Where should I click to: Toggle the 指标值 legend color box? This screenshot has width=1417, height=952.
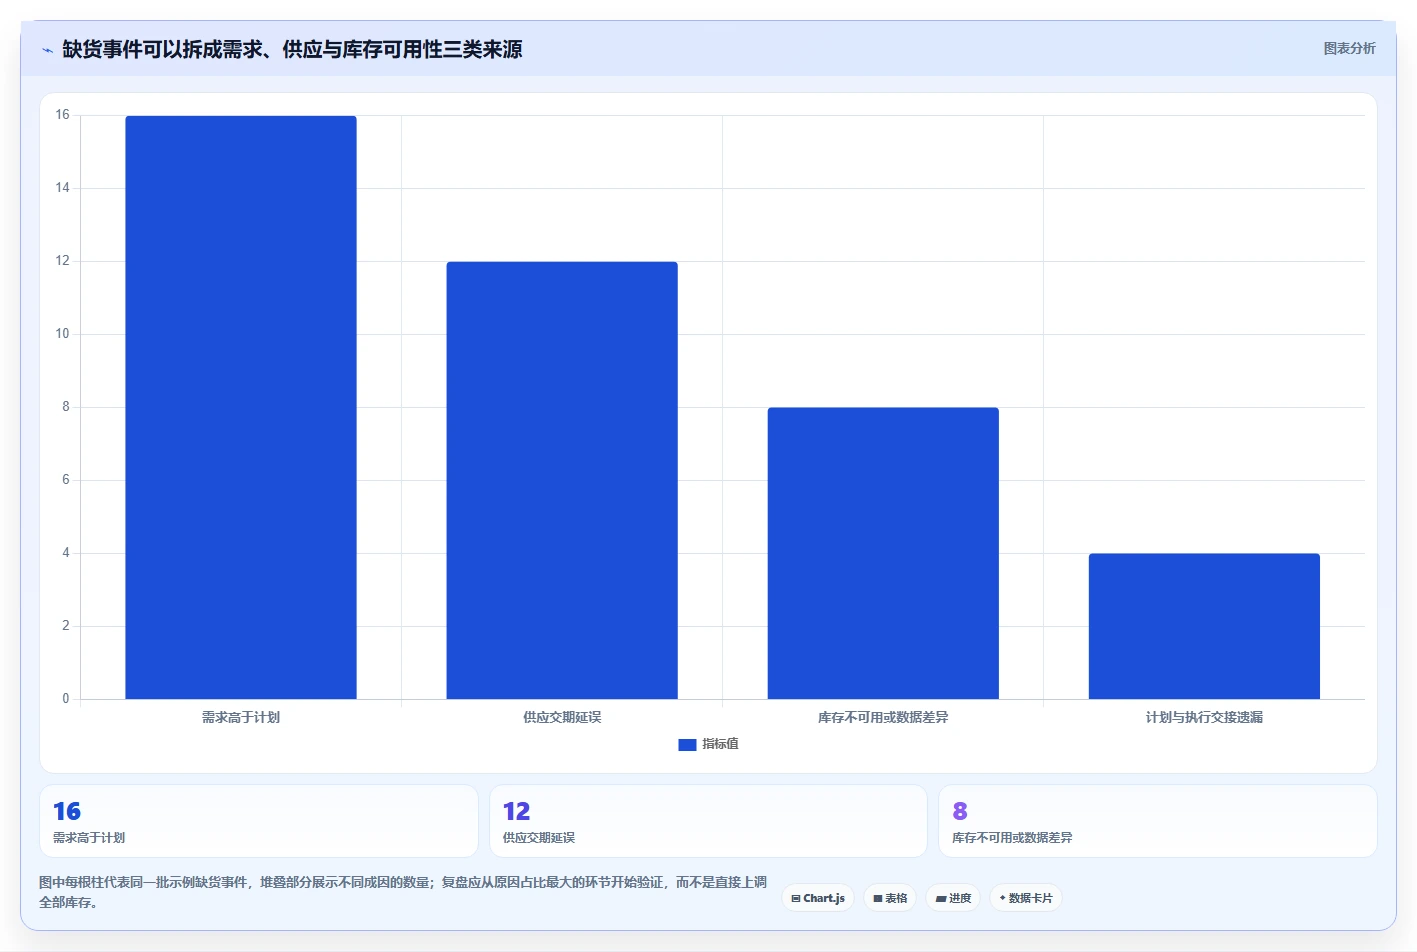(687, 744)
